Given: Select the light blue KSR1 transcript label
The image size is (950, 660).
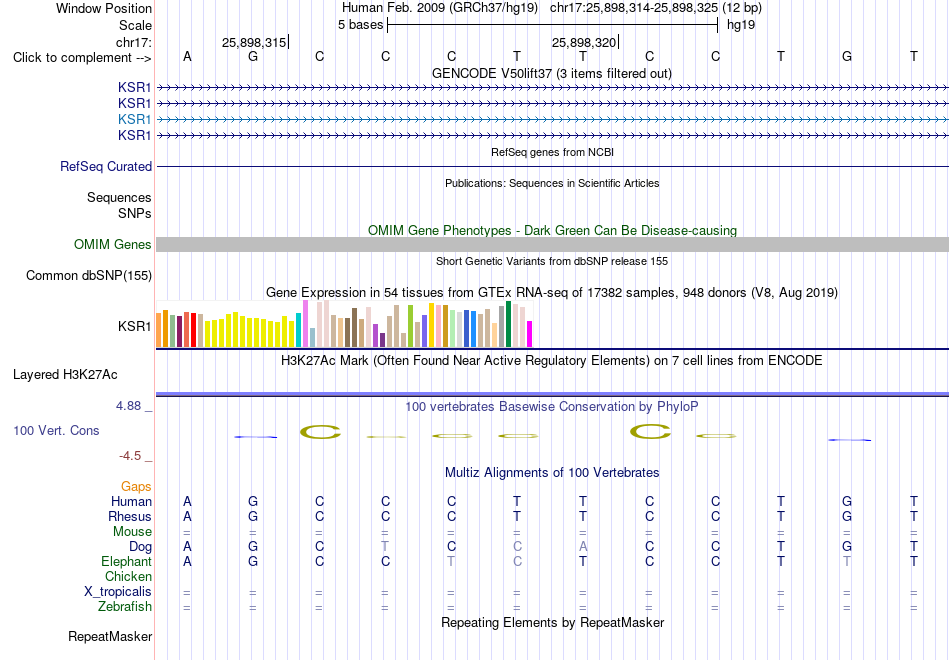Looking at the screenshot, I should [135, 119].
